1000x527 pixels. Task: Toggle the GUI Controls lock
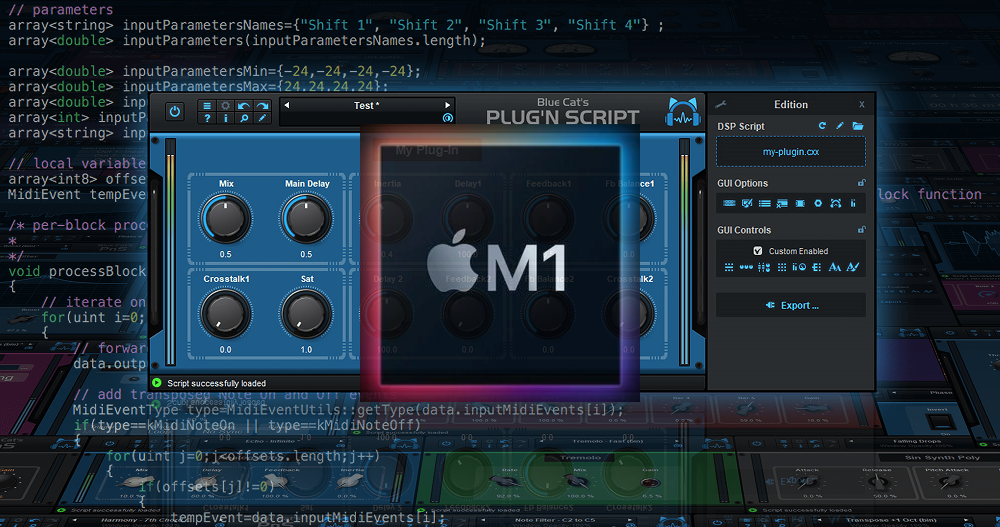[862, 230]
